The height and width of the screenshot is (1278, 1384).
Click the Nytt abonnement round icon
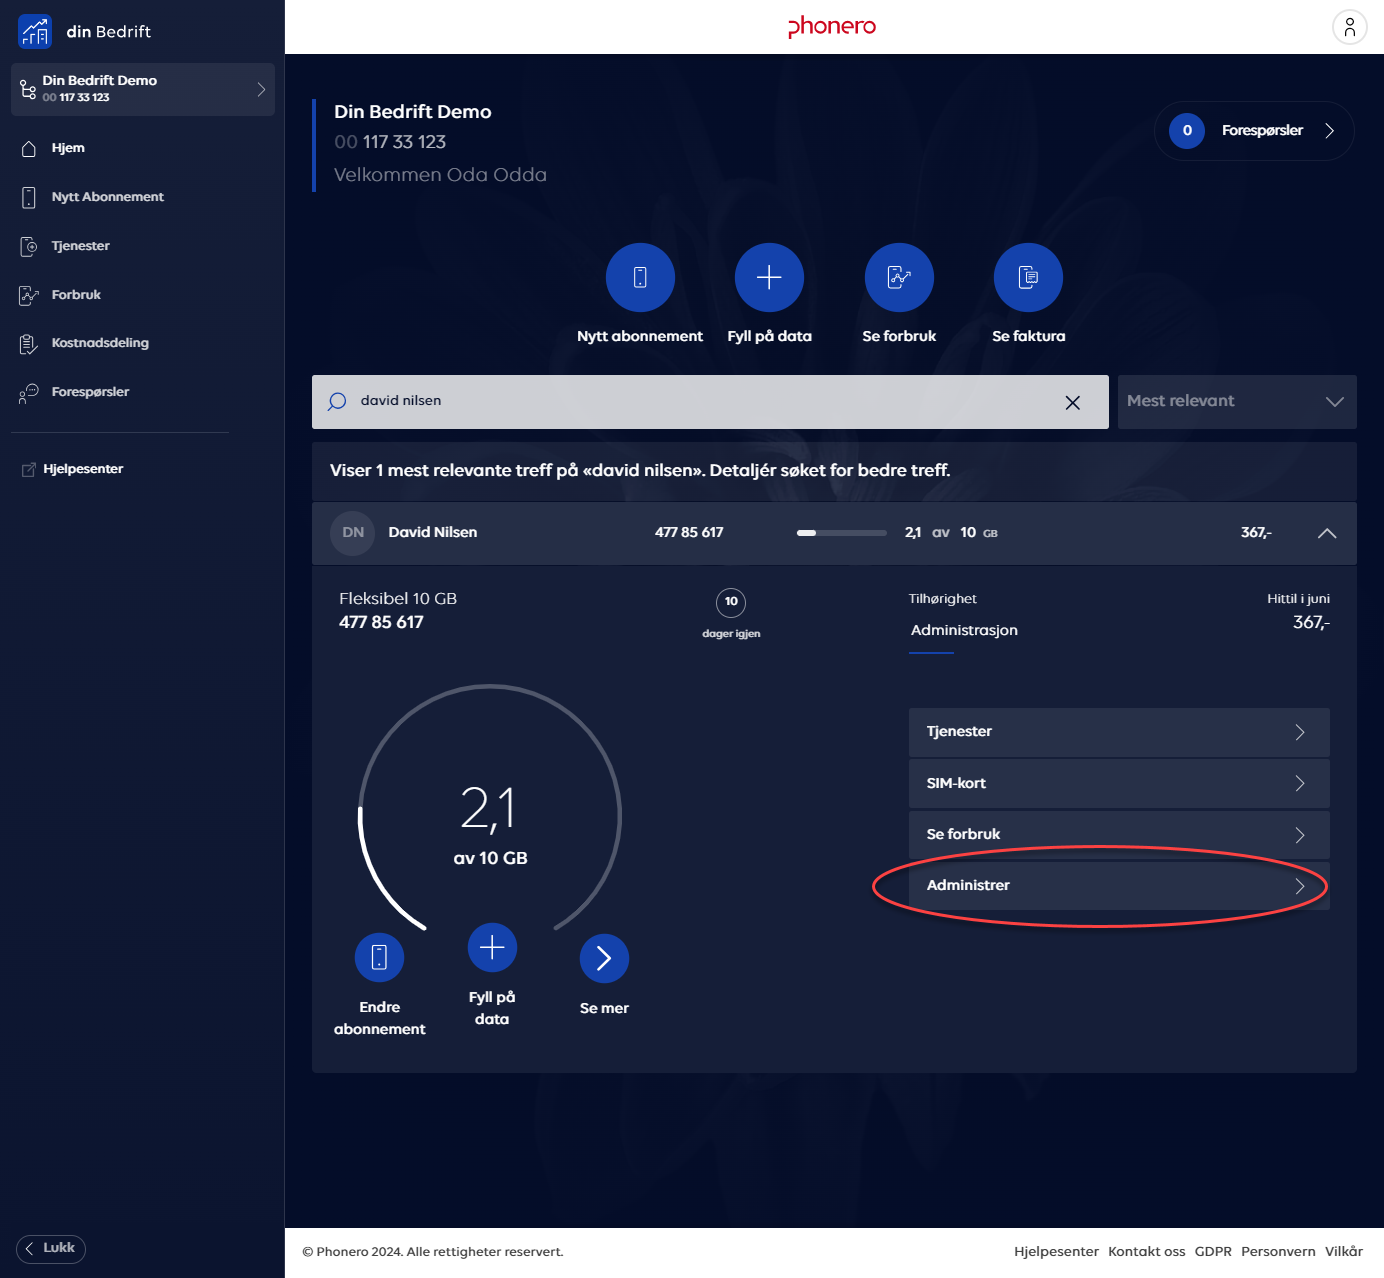[640, 277]
